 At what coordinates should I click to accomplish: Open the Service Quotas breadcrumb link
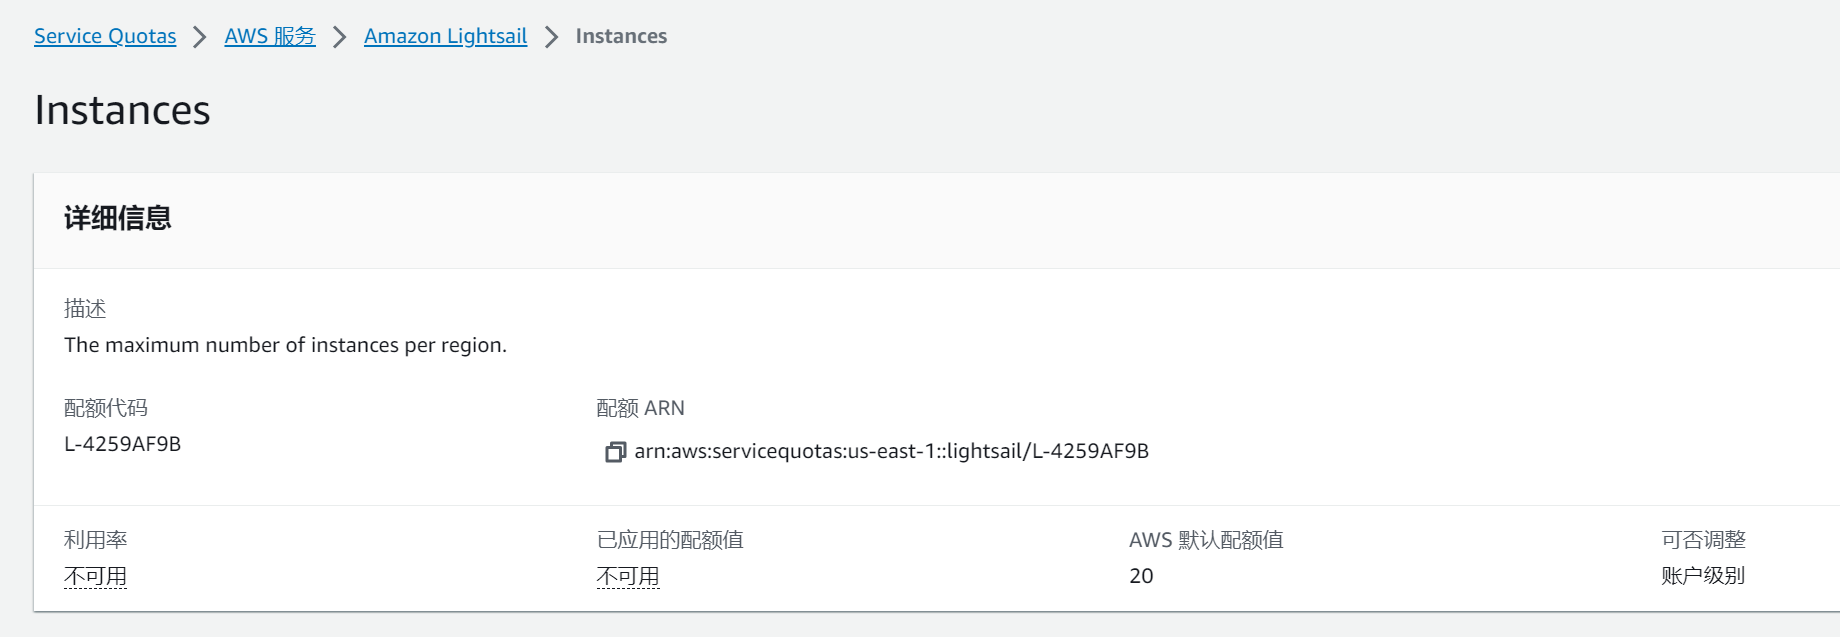click(105, 36)
